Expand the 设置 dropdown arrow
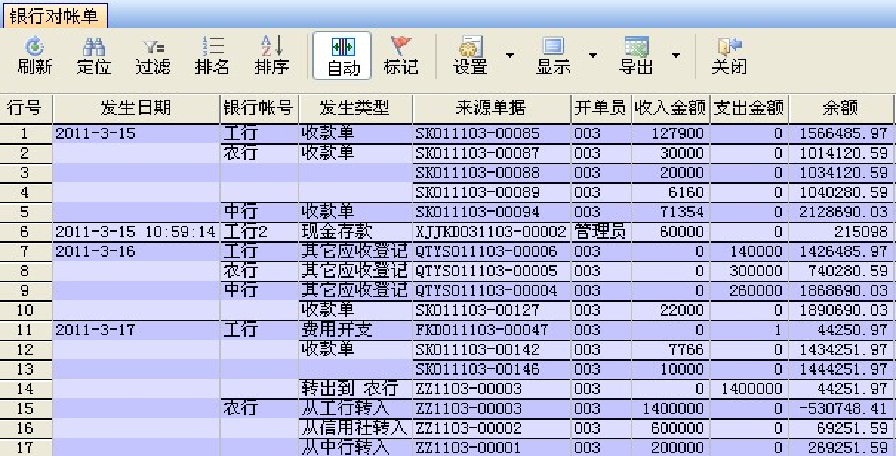 click(509, 54)
